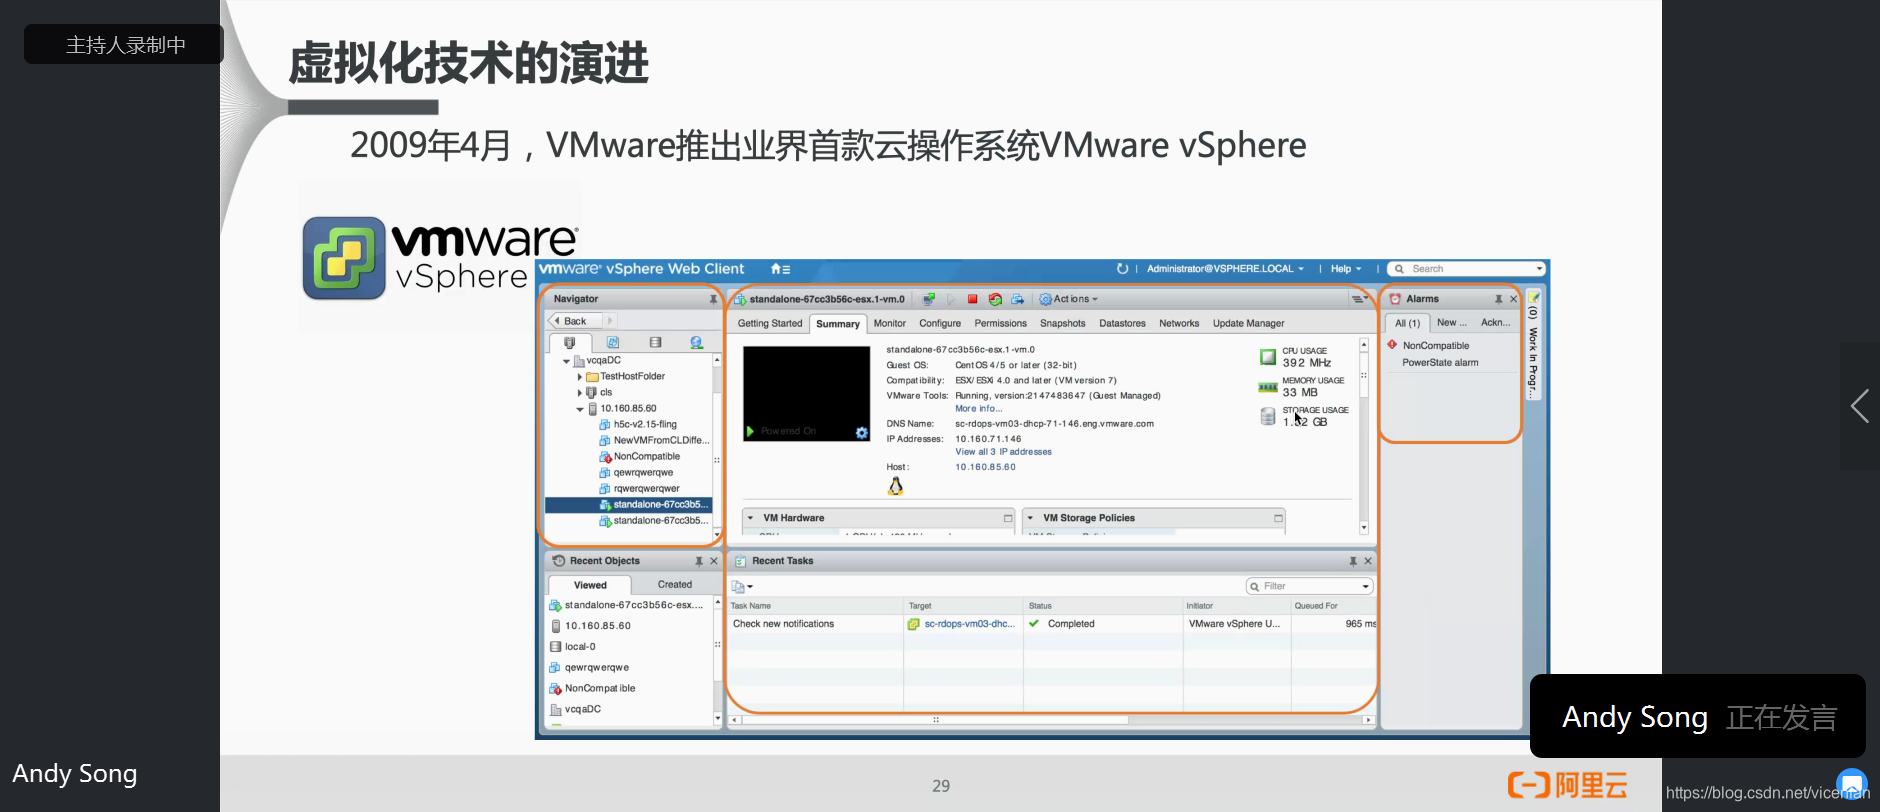Click the host link 10.160.85.60
The height and width of the screenshot is (812, 1880).
pyautogui.click(x=985, y=467)
